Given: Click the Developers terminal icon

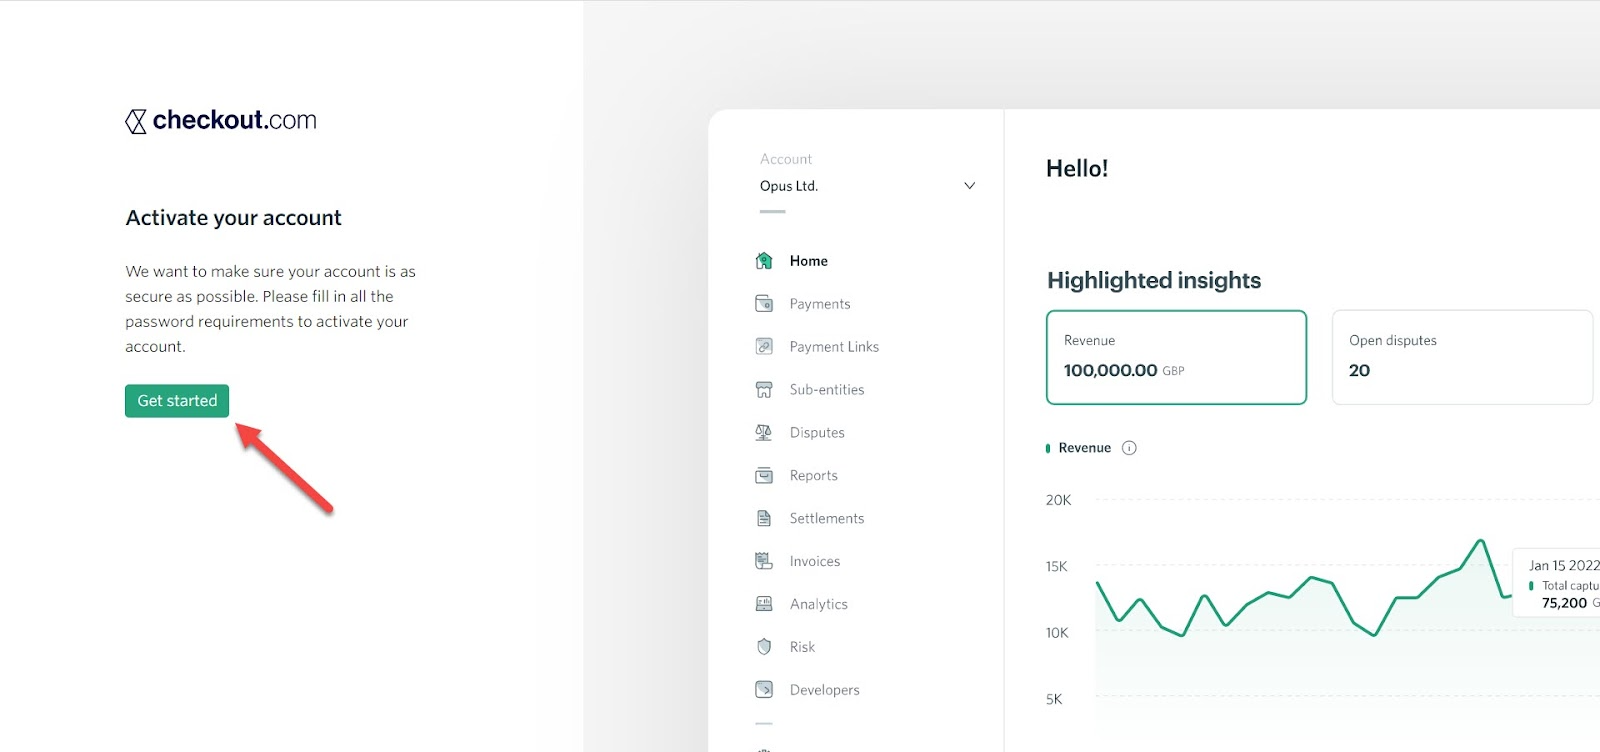Looking at the screenshot, I should pos(764,690).
